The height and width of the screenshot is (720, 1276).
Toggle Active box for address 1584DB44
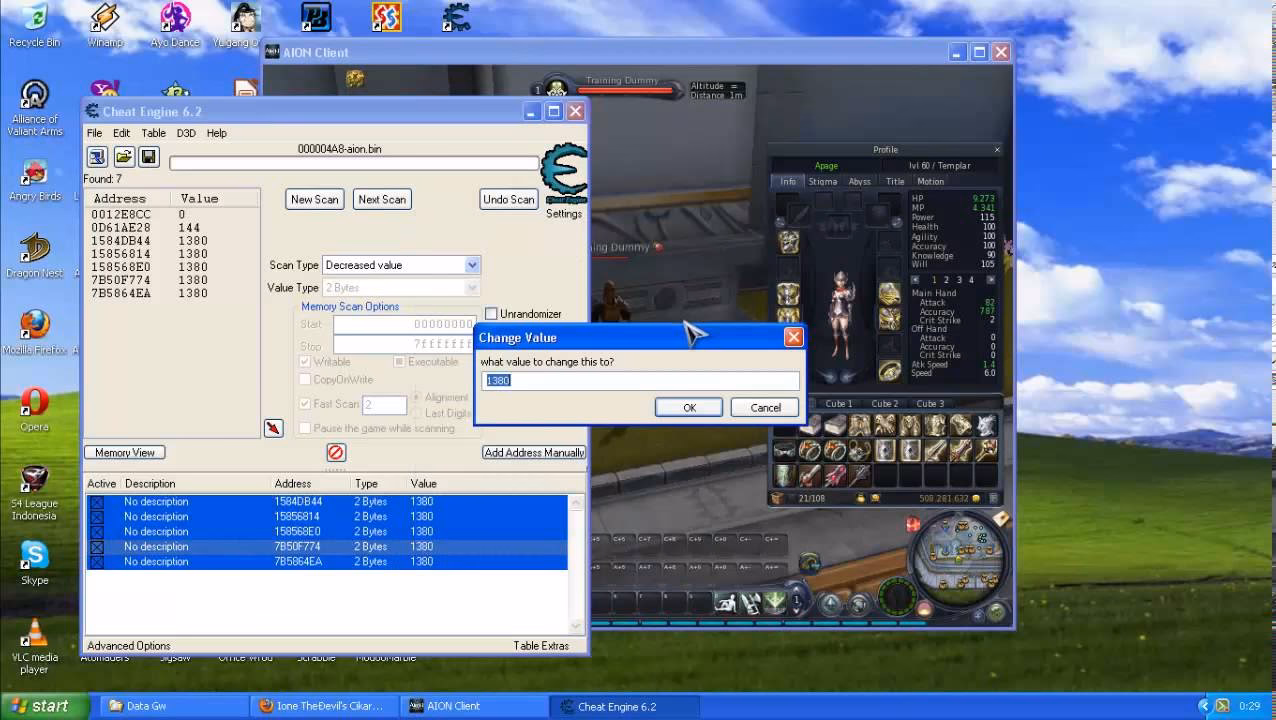pos(97,502)
